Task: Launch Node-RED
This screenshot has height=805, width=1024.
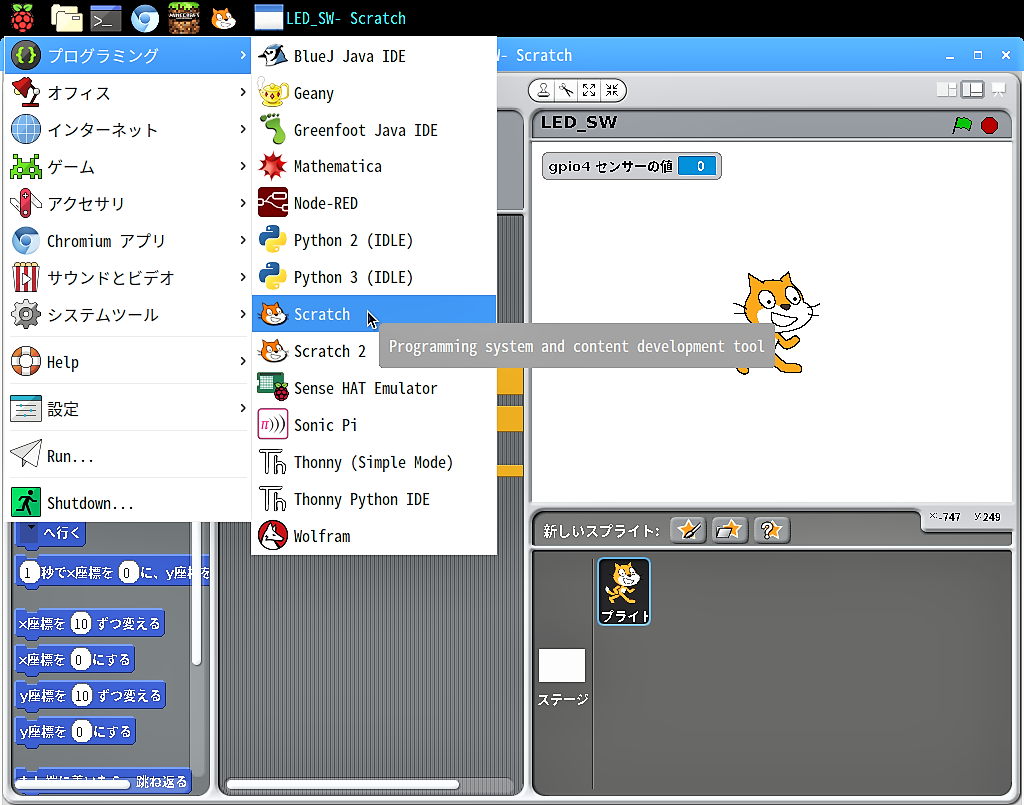Action: [374, 203]
